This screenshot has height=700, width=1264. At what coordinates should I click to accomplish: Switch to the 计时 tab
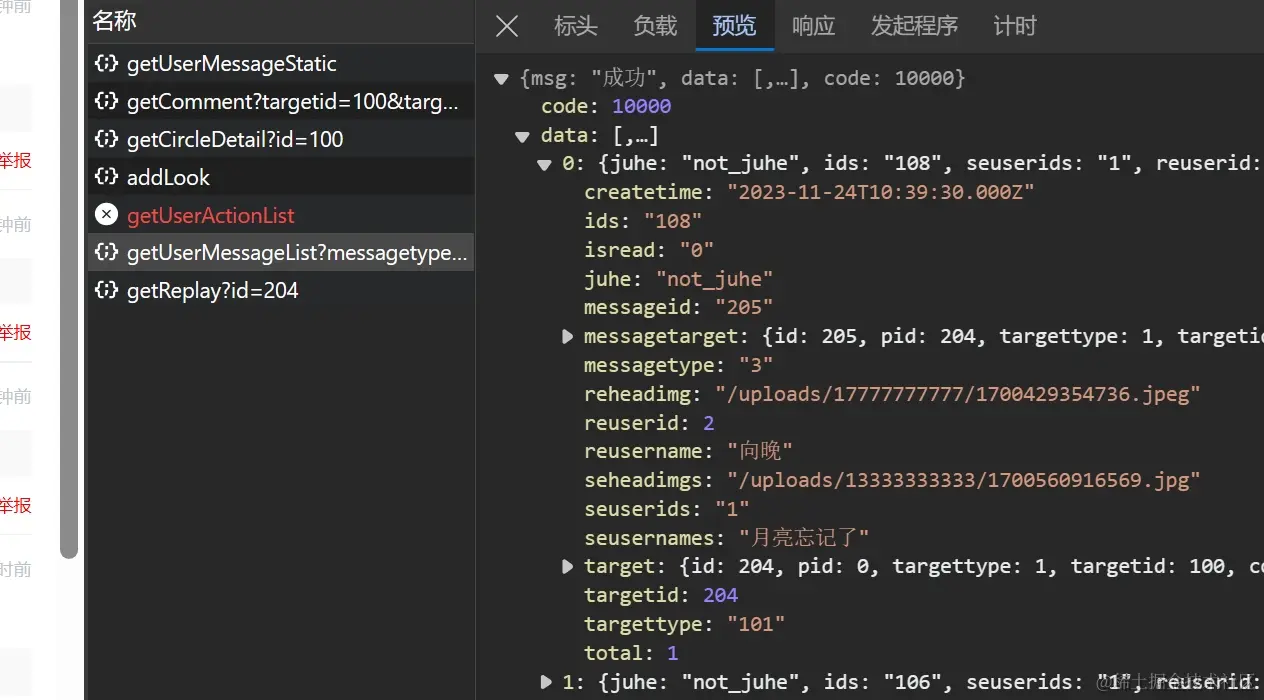[1015, 26]
